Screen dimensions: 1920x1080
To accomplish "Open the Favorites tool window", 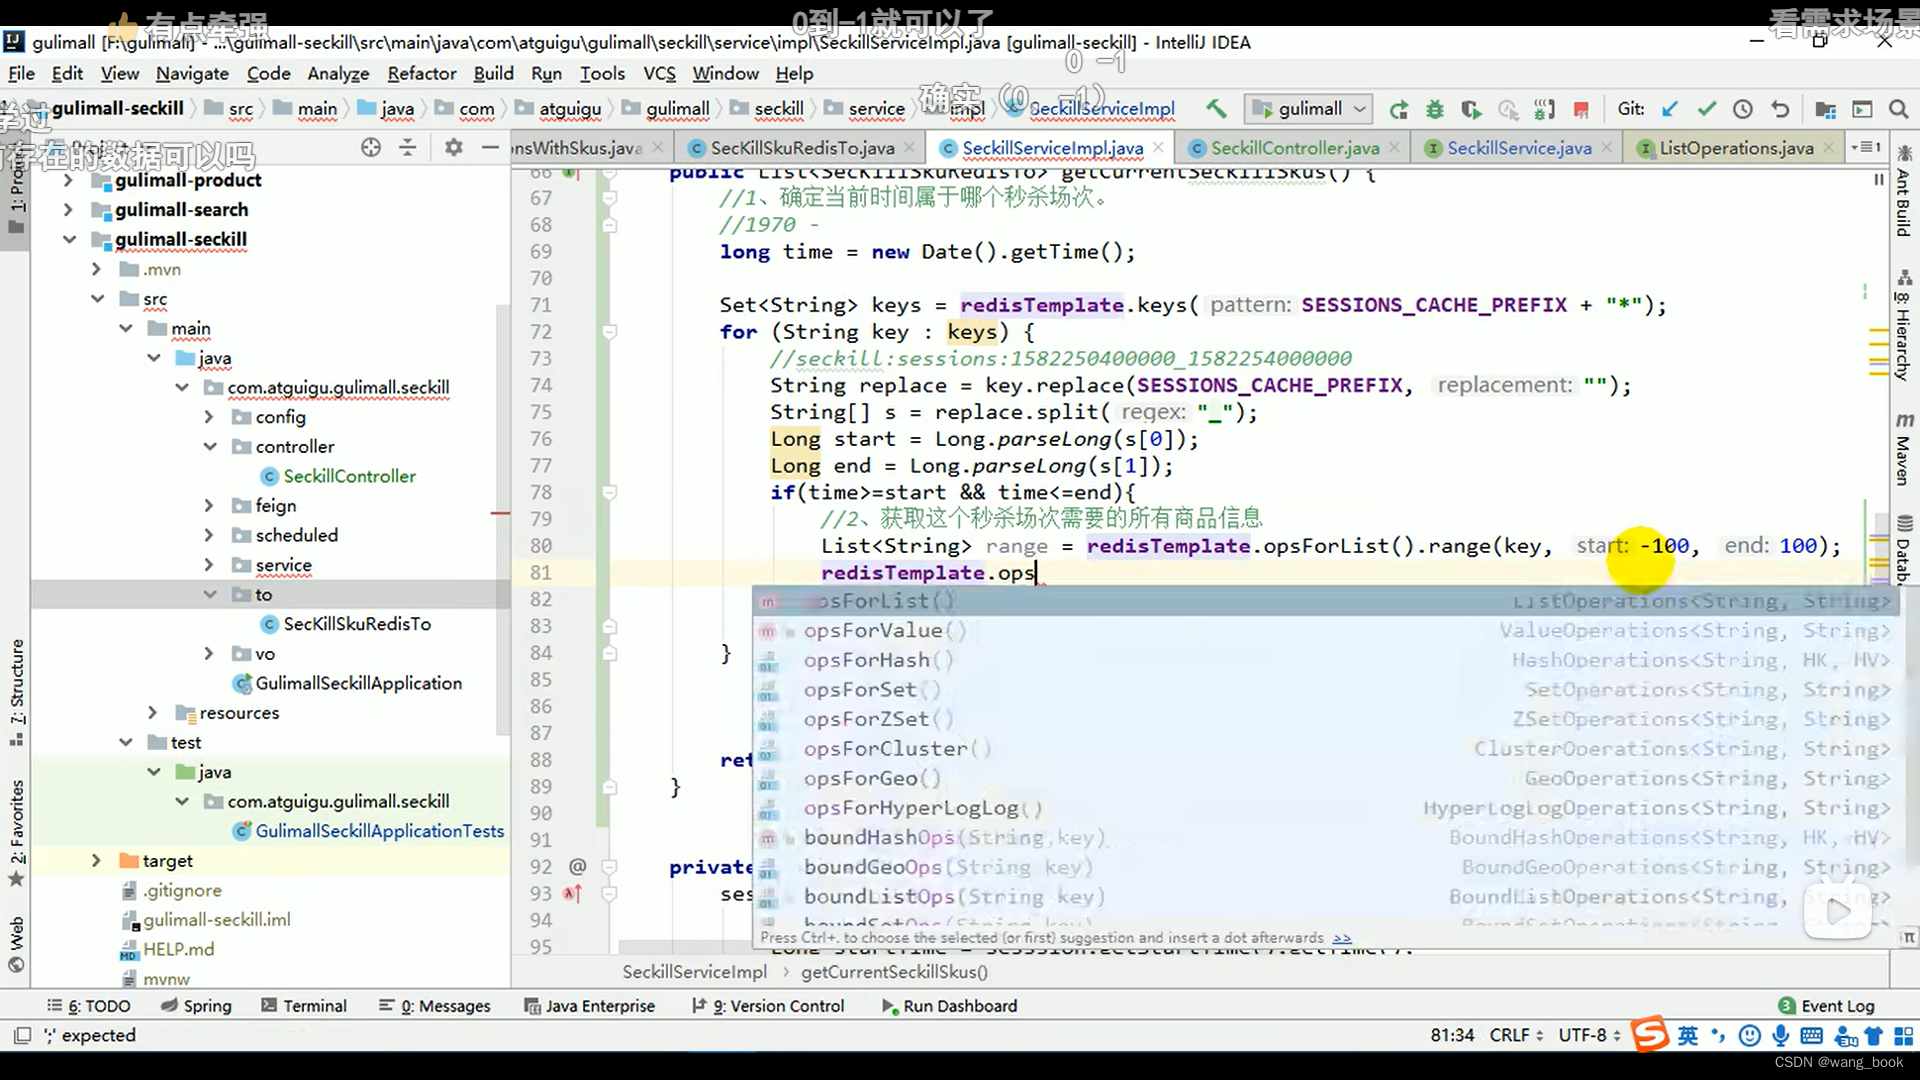I will (17, 833).
